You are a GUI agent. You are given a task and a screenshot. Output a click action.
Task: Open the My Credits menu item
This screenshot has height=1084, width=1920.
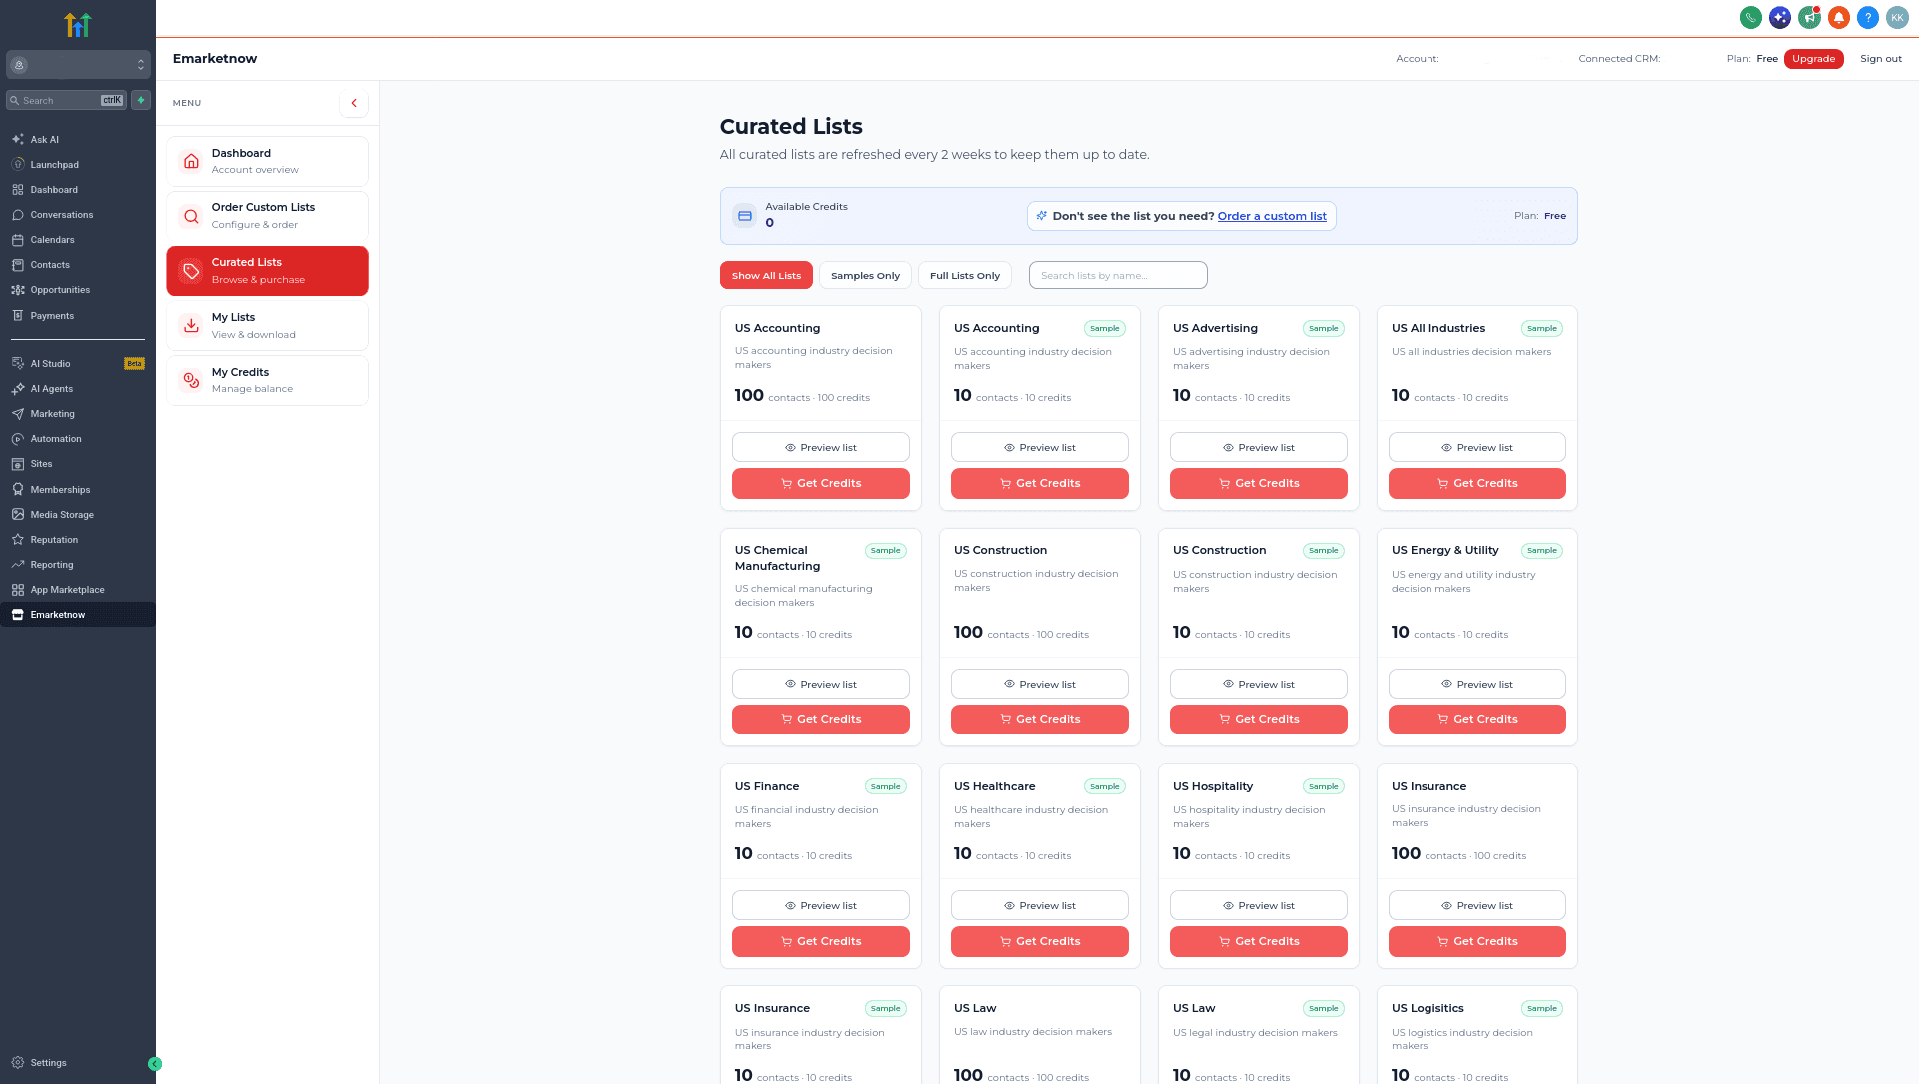pos(267,380)
